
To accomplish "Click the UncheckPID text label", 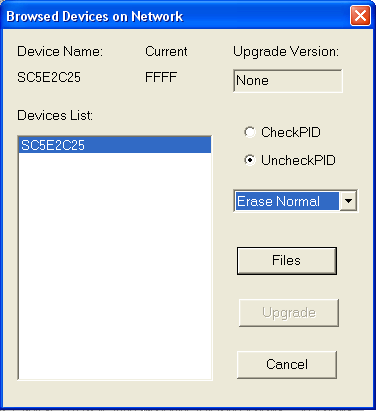I will click(298, 160).
